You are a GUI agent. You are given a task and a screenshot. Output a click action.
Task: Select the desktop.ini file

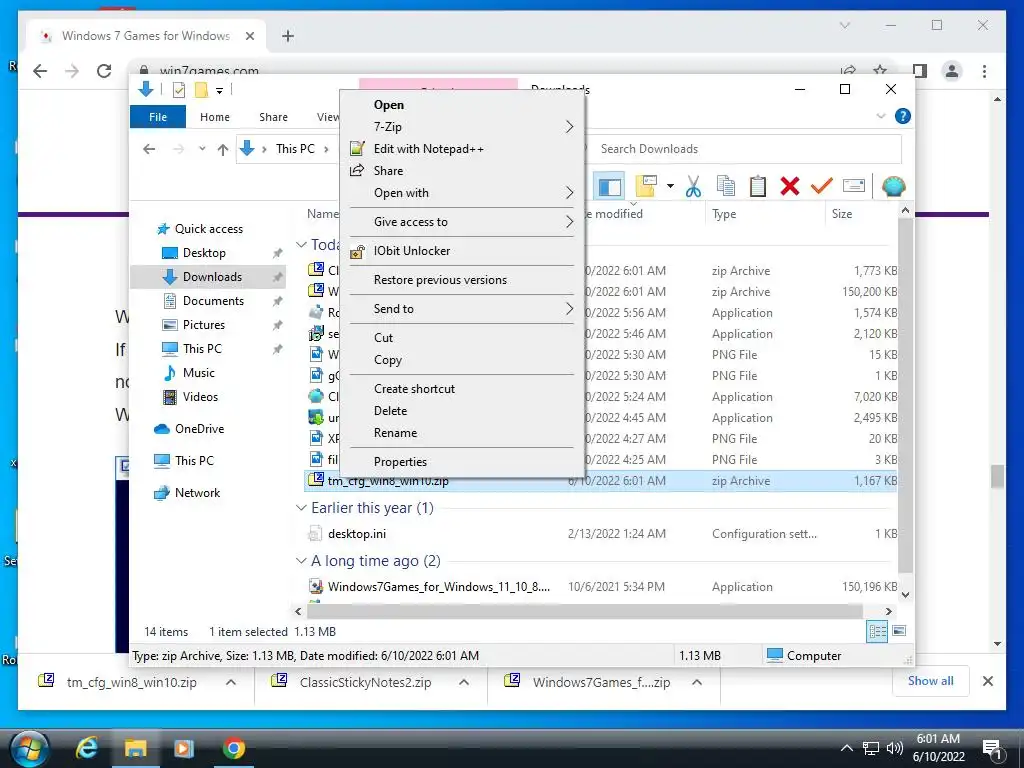[357, 534]
